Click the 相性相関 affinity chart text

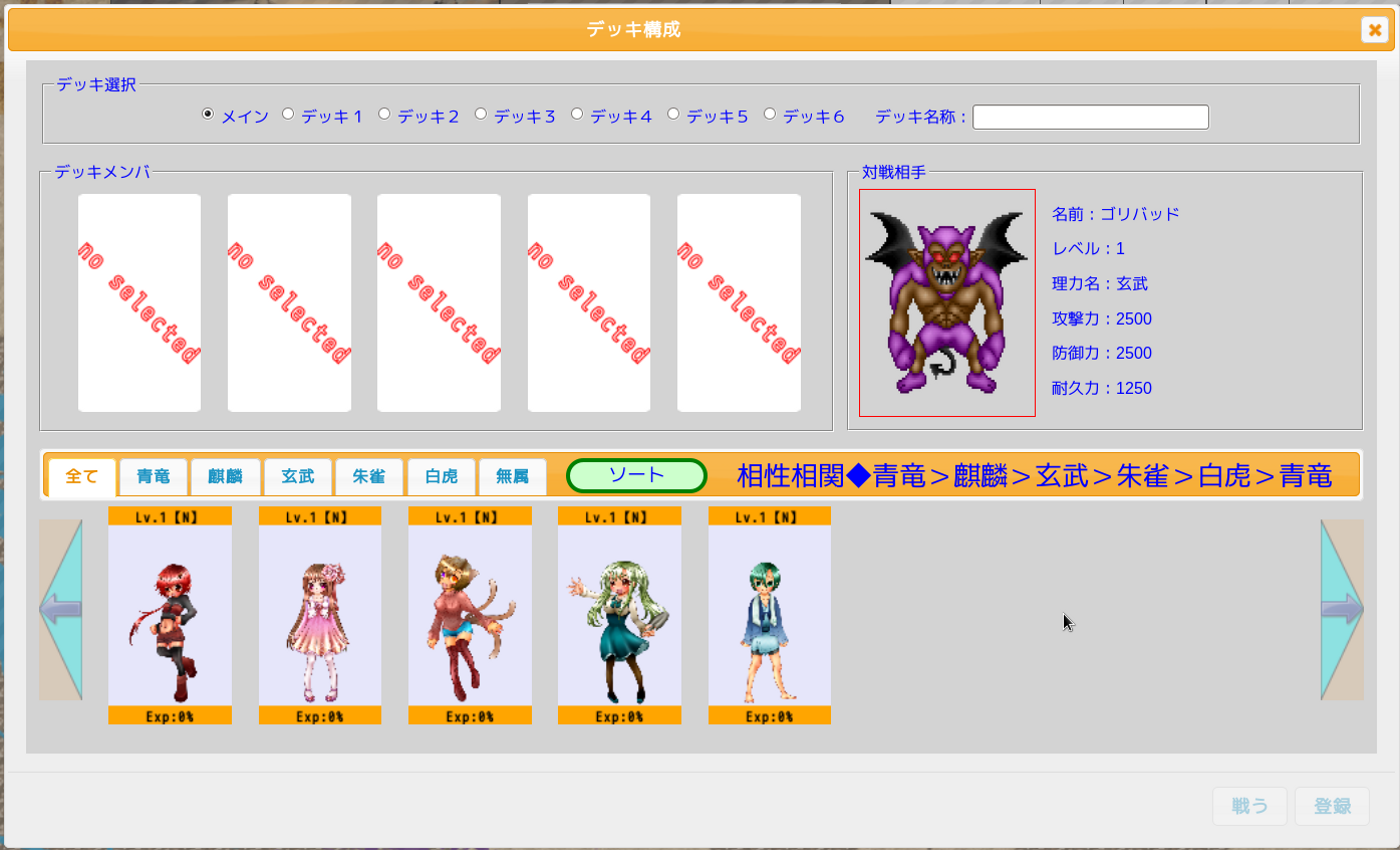(1034, 476)
